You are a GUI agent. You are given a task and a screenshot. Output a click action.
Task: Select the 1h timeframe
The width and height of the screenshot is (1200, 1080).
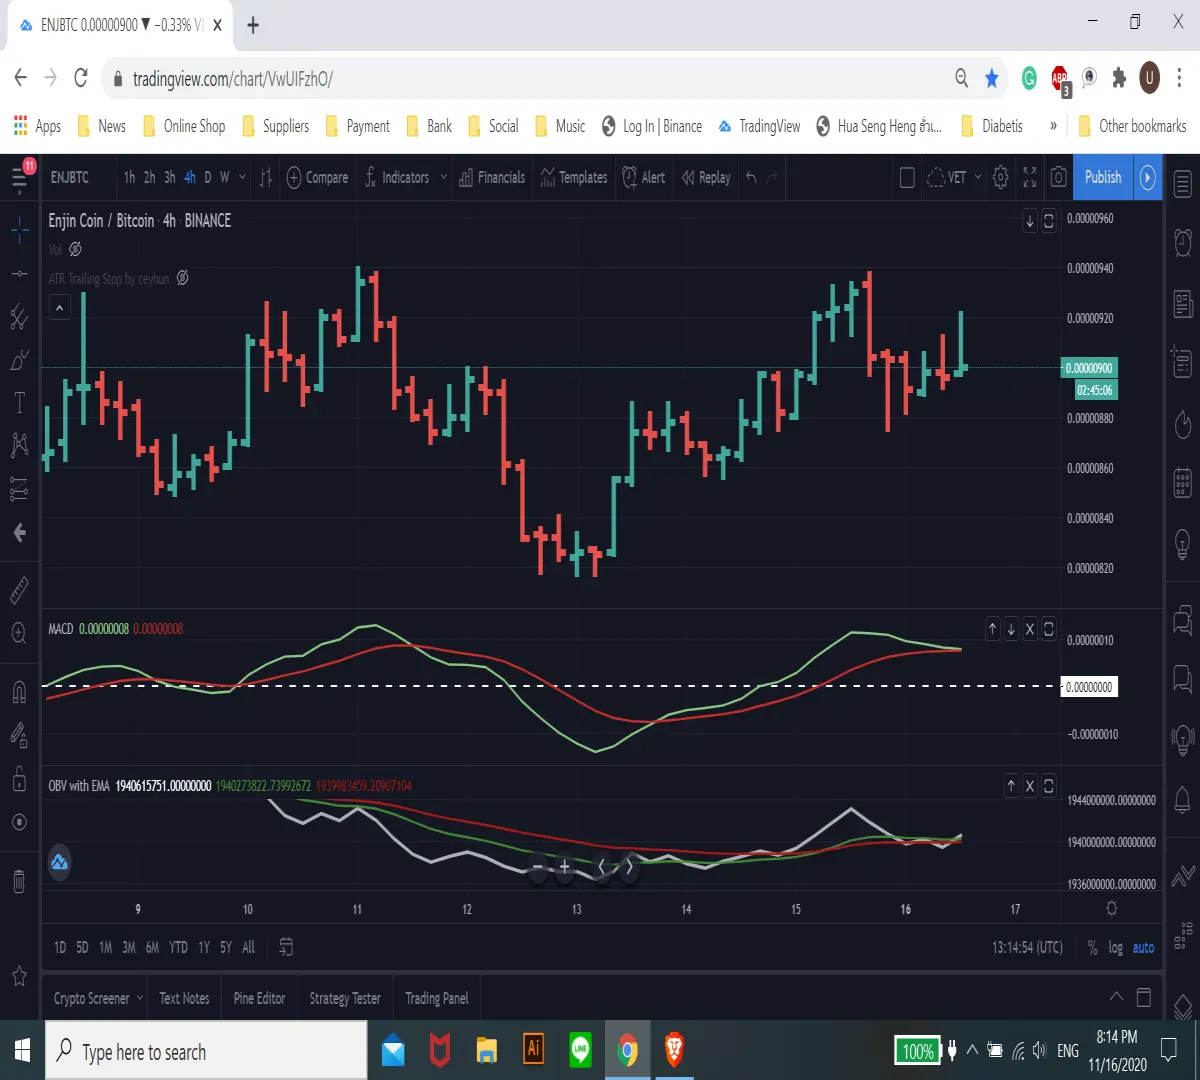(129, 177)
